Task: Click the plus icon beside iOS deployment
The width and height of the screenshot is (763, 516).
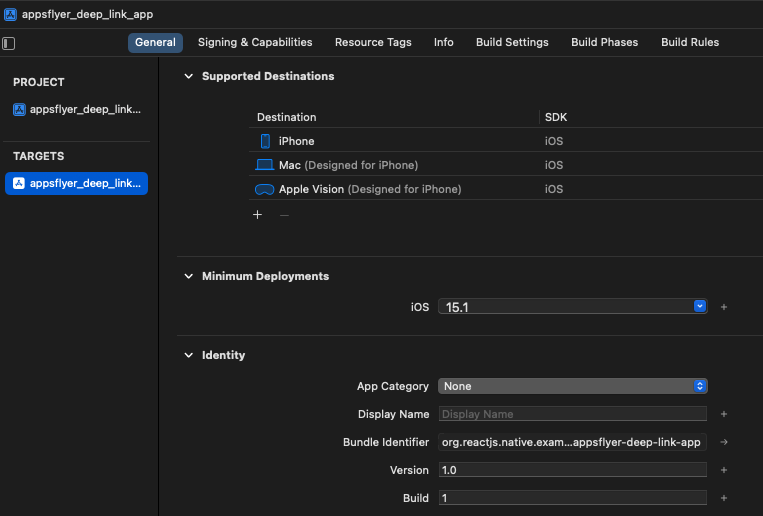Action: tap(724, 307)
